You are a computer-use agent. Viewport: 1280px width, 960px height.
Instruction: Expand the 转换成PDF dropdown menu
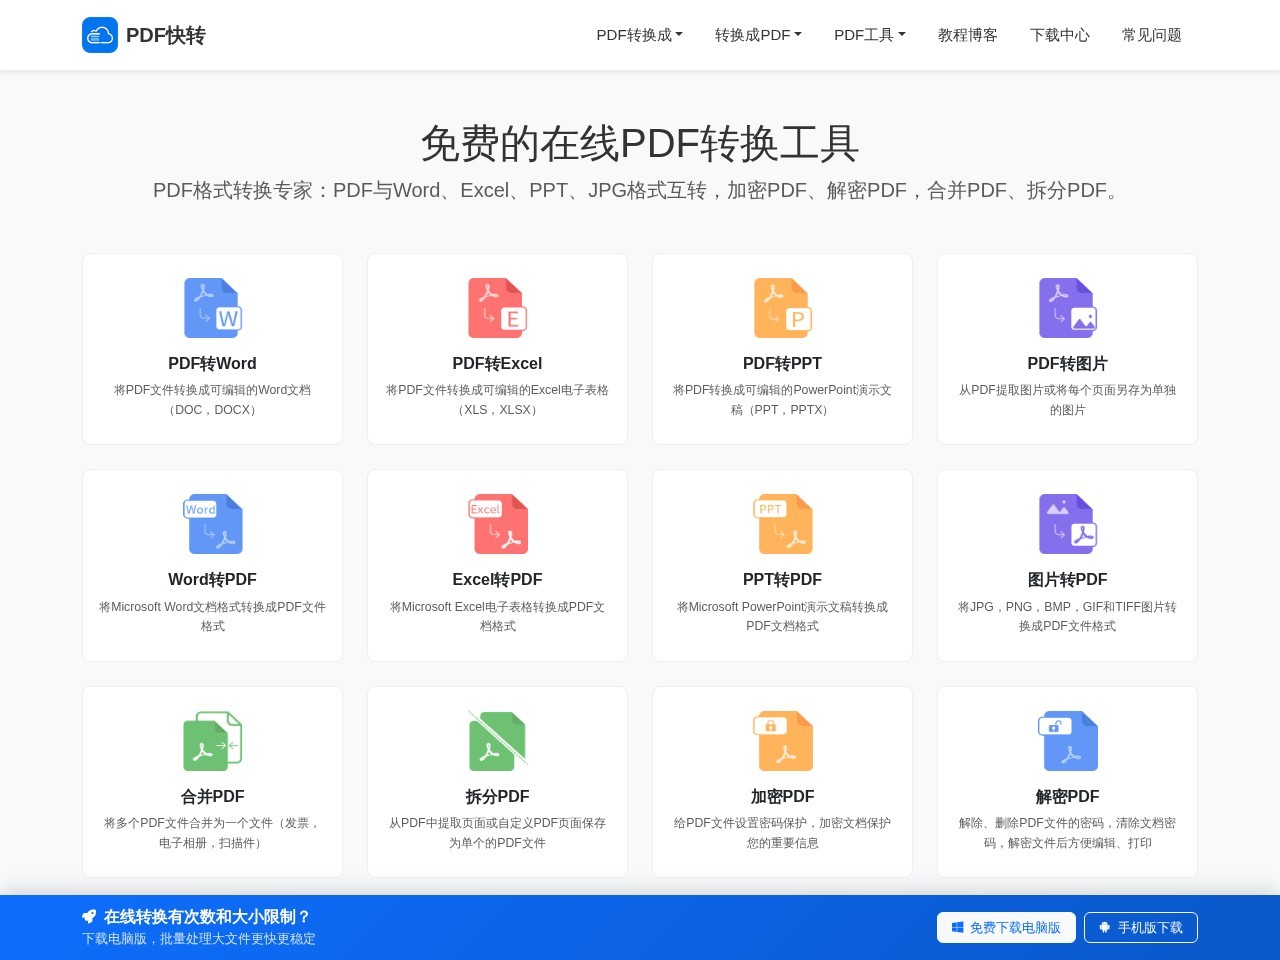pyautogui.click(x=758, y=35)
